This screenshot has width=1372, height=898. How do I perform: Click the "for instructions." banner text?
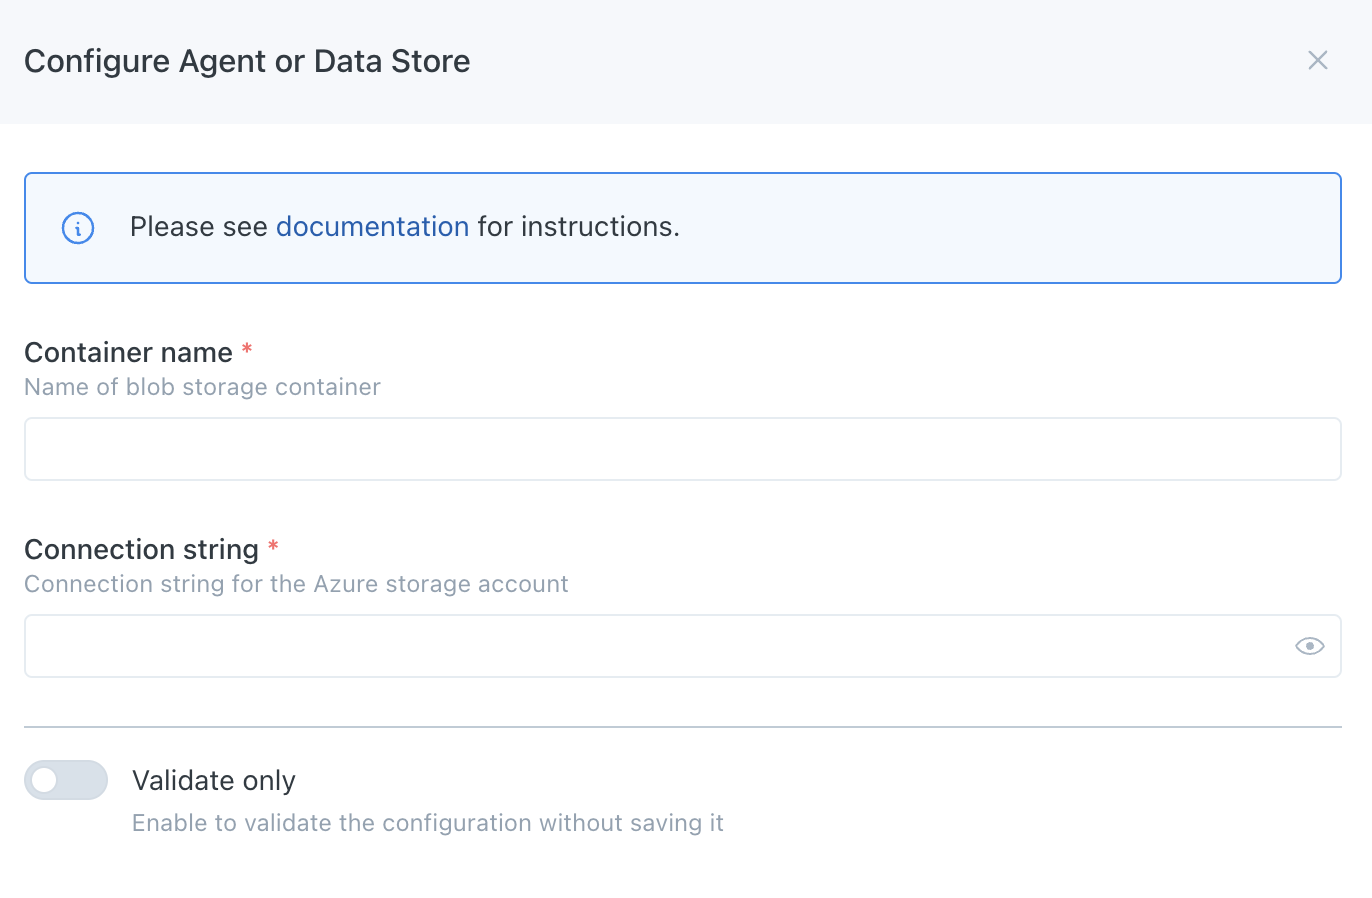(578, 227)
